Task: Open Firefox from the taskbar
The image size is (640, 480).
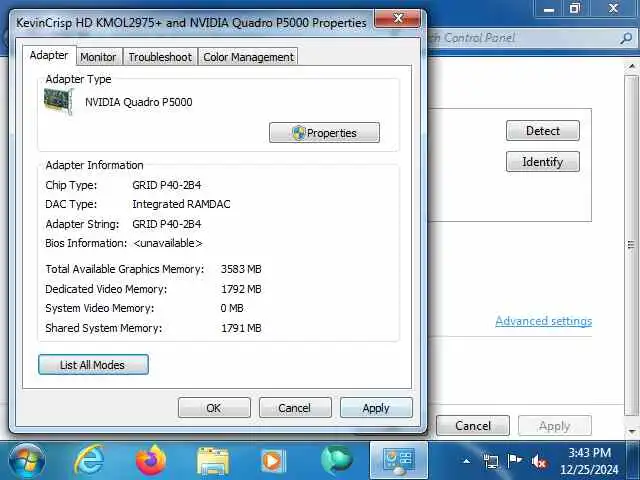Action: point(151,460)
